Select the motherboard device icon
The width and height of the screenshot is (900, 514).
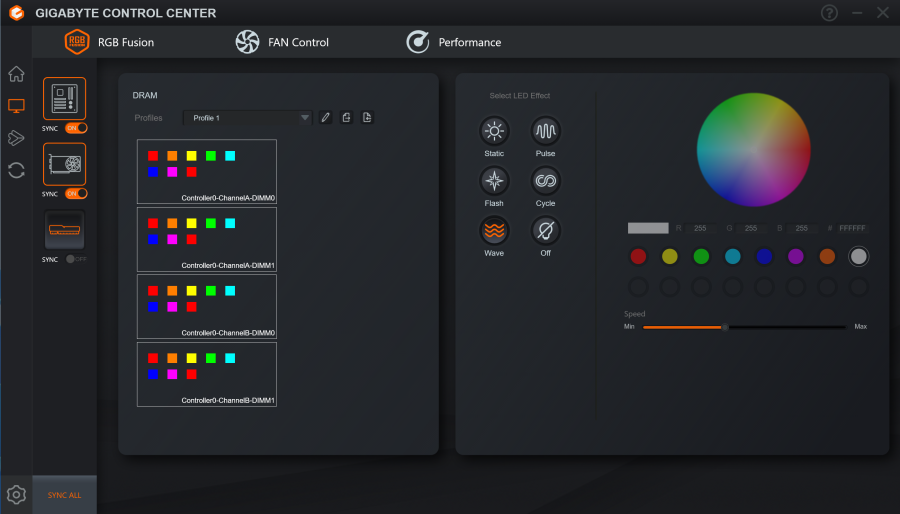[x=64, y=98]
